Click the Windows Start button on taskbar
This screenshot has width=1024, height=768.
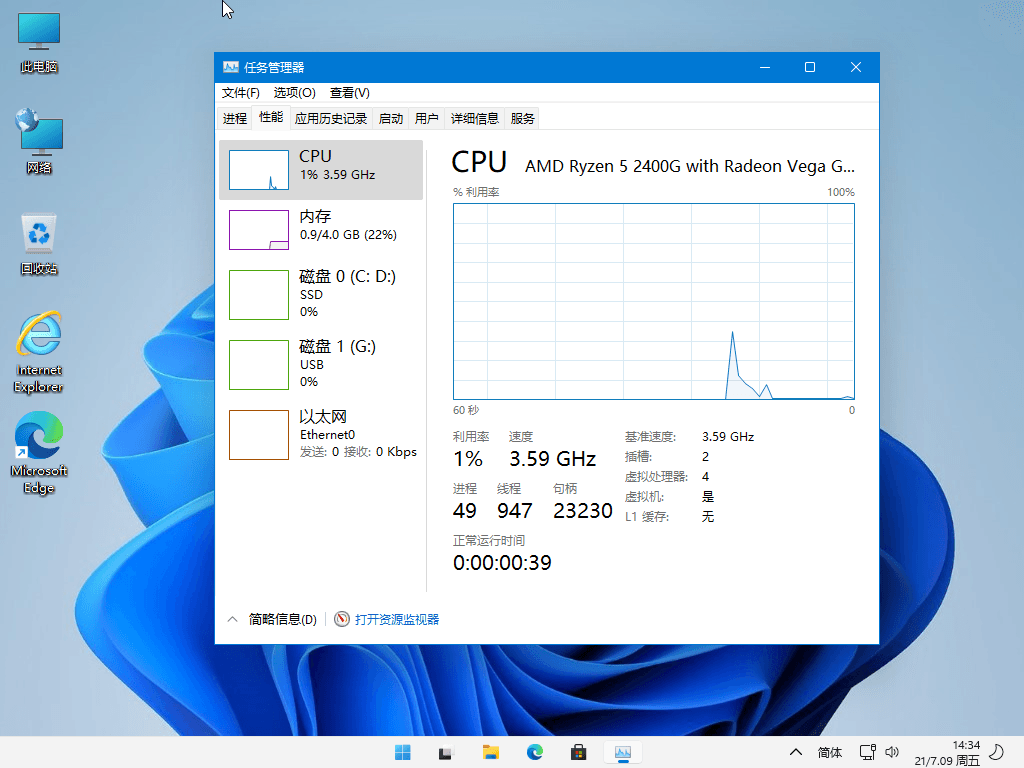(403, 752)
